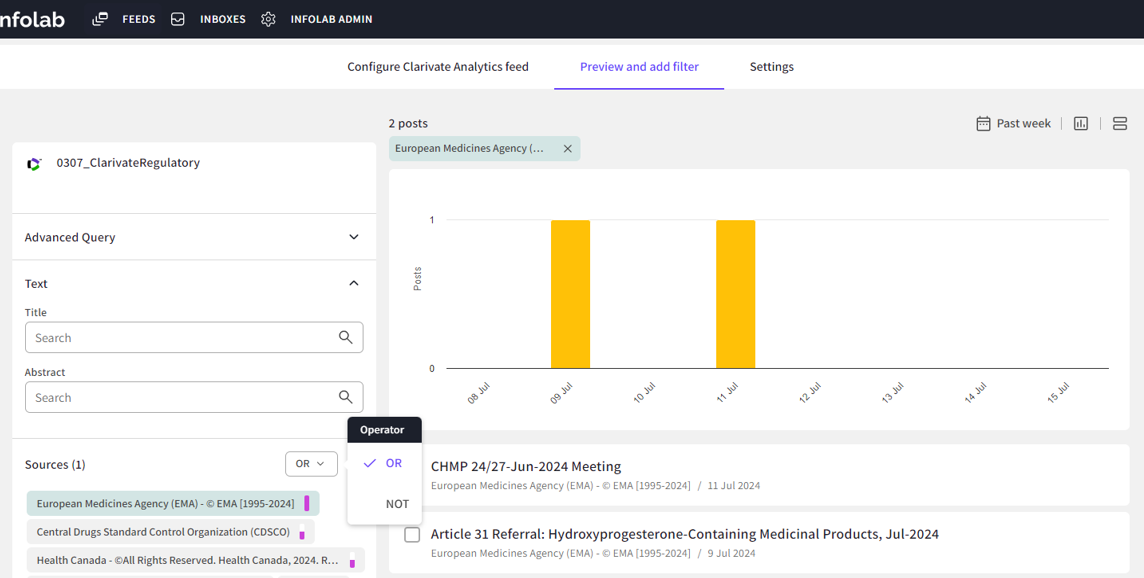Expand the Advanced Query section

pyautogui.click(x=353, y=237)
